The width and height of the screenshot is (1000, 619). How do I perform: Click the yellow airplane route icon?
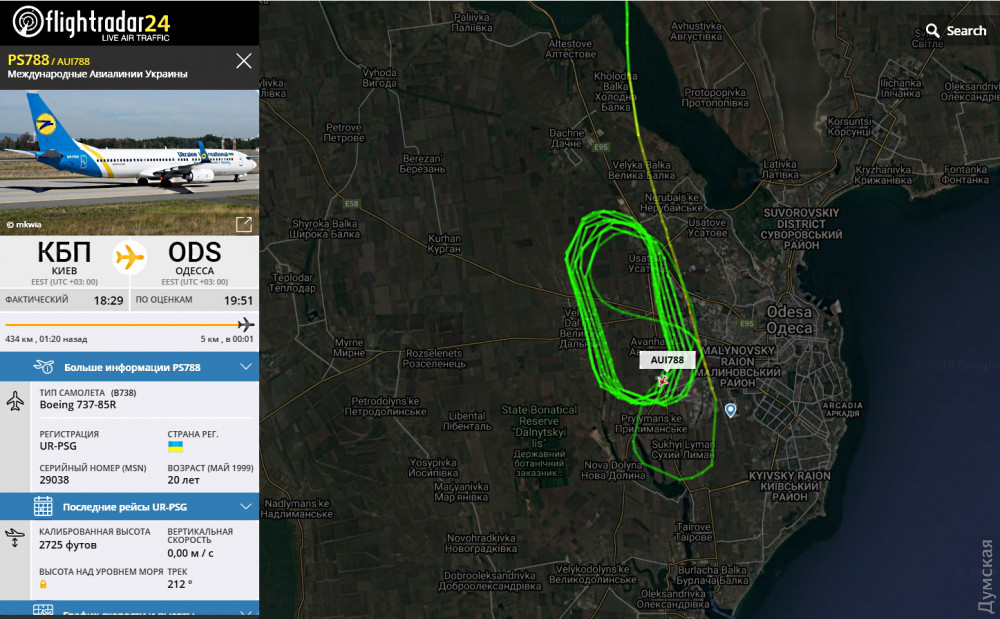[129, 258]
